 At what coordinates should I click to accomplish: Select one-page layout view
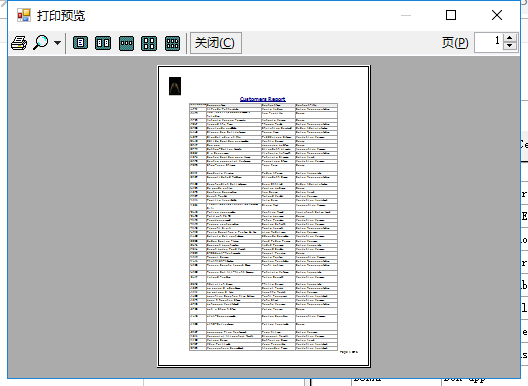[x=80, y=43]
